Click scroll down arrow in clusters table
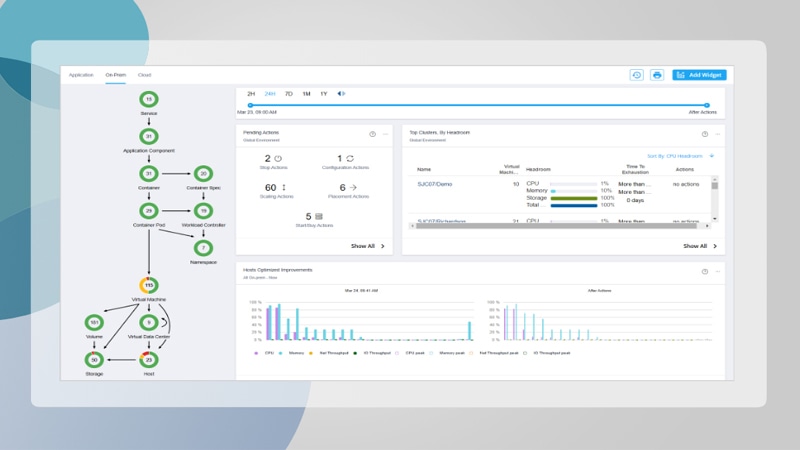This screenshot has height=450, width=800. coord(715,219)
